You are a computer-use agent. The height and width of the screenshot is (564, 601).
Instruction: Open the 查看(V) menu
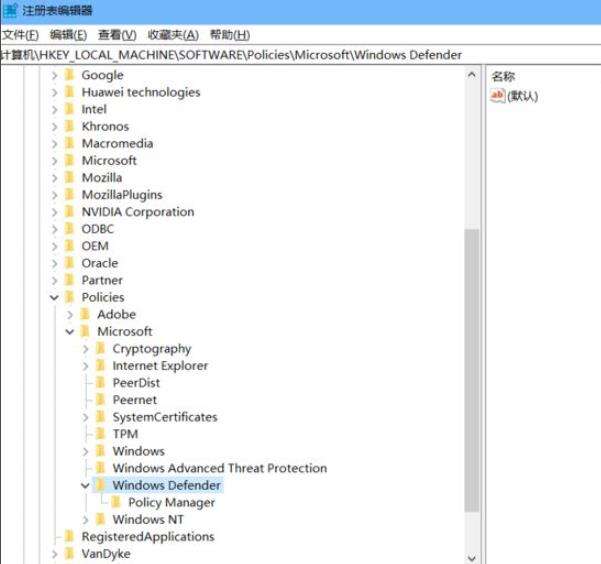coord(117,35)
